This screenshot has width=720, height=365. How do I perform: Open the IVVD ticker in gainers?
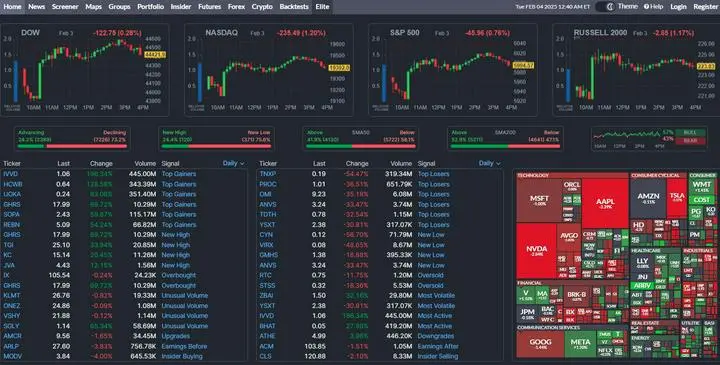(x=11, y=174)
